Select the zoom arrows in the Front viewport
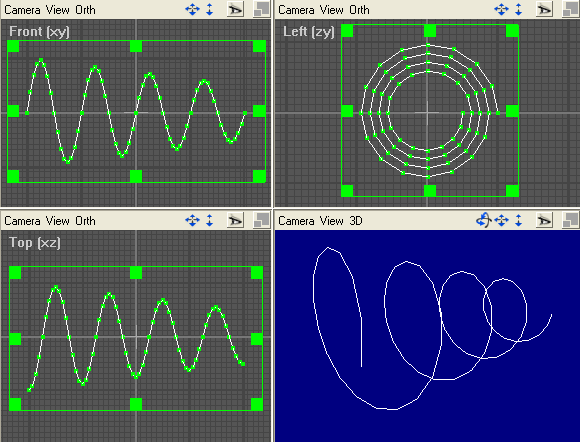Viewport: 580px width, 442px height. [x=210, y=9]
